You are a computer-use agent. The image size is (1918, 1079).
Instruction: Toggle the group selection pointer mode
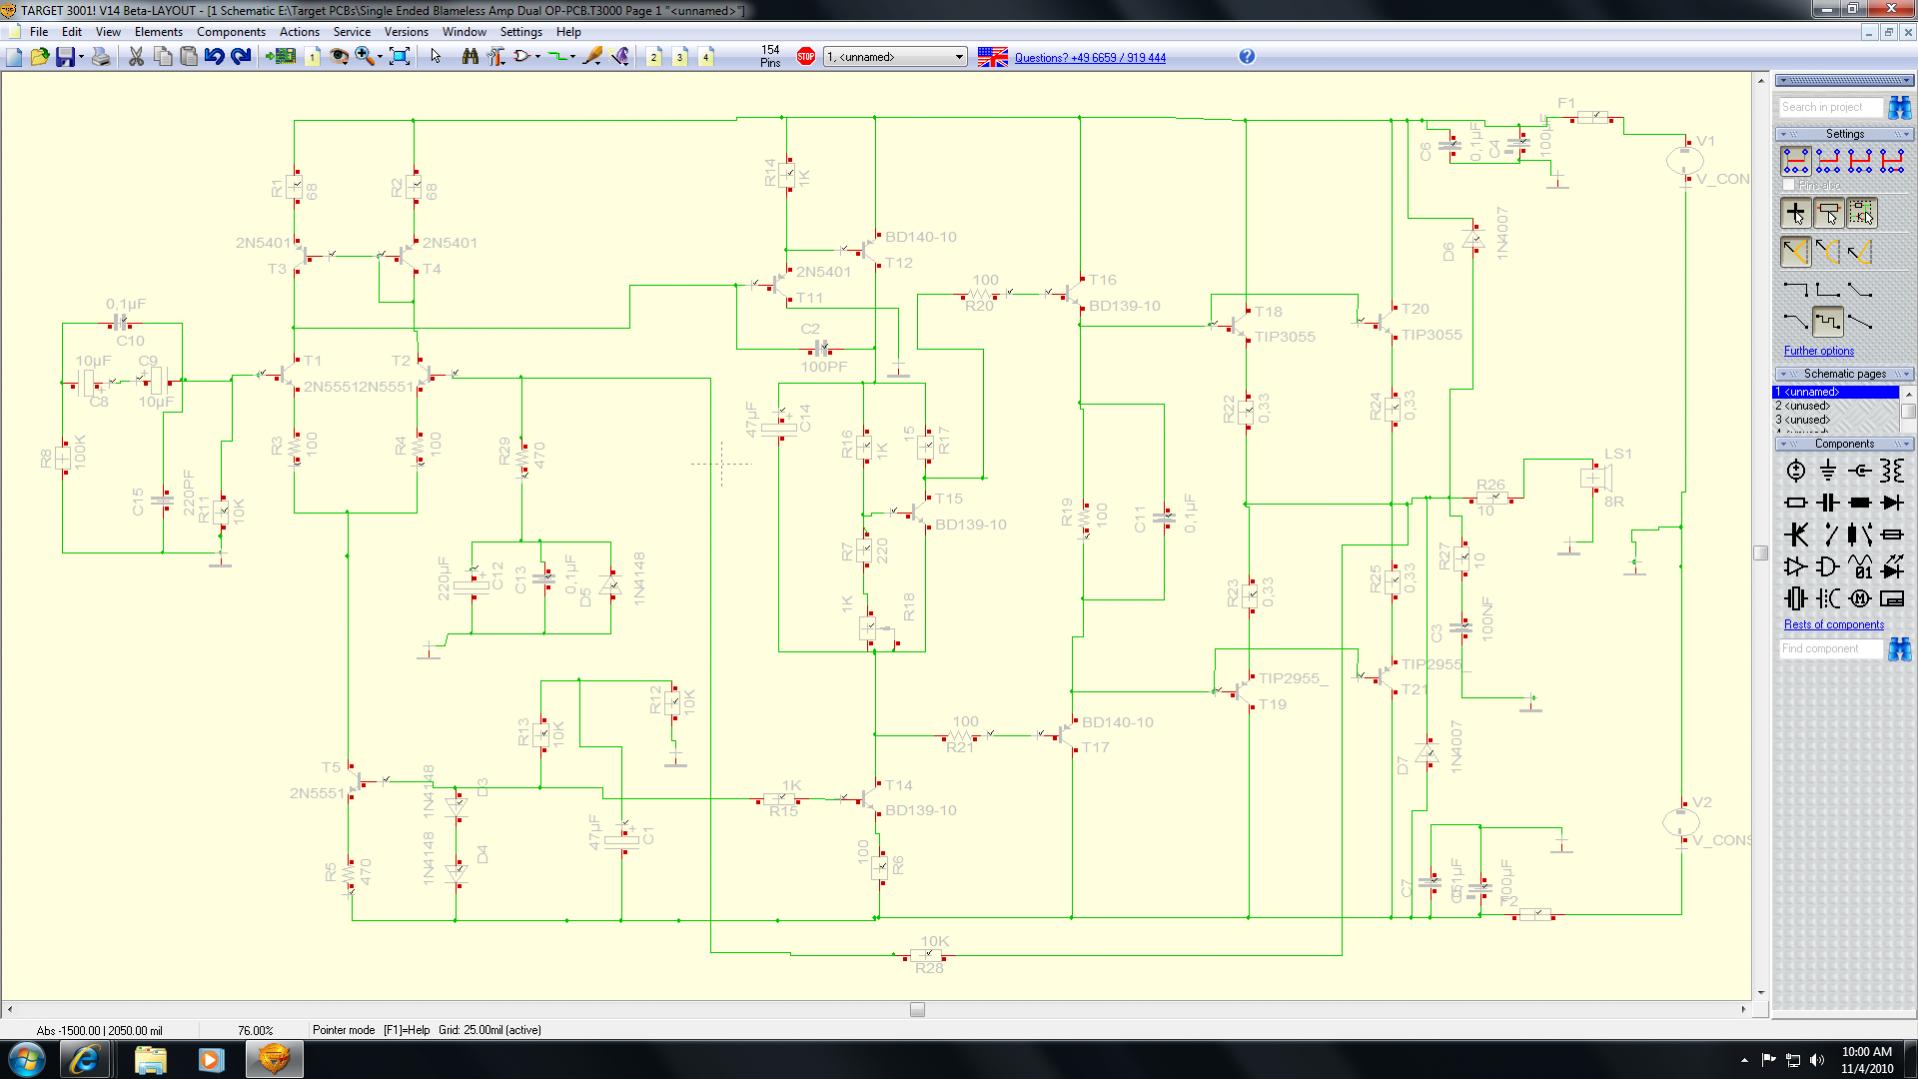pos(1861,213)
